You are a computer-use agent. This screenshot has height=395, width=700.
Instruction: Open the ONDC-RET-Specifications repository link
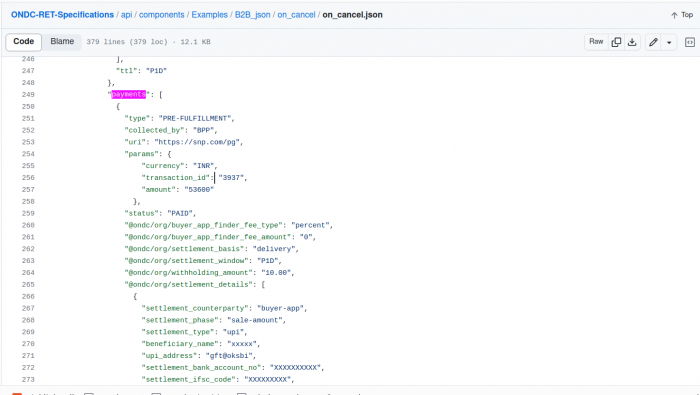[x=62, y=15]
